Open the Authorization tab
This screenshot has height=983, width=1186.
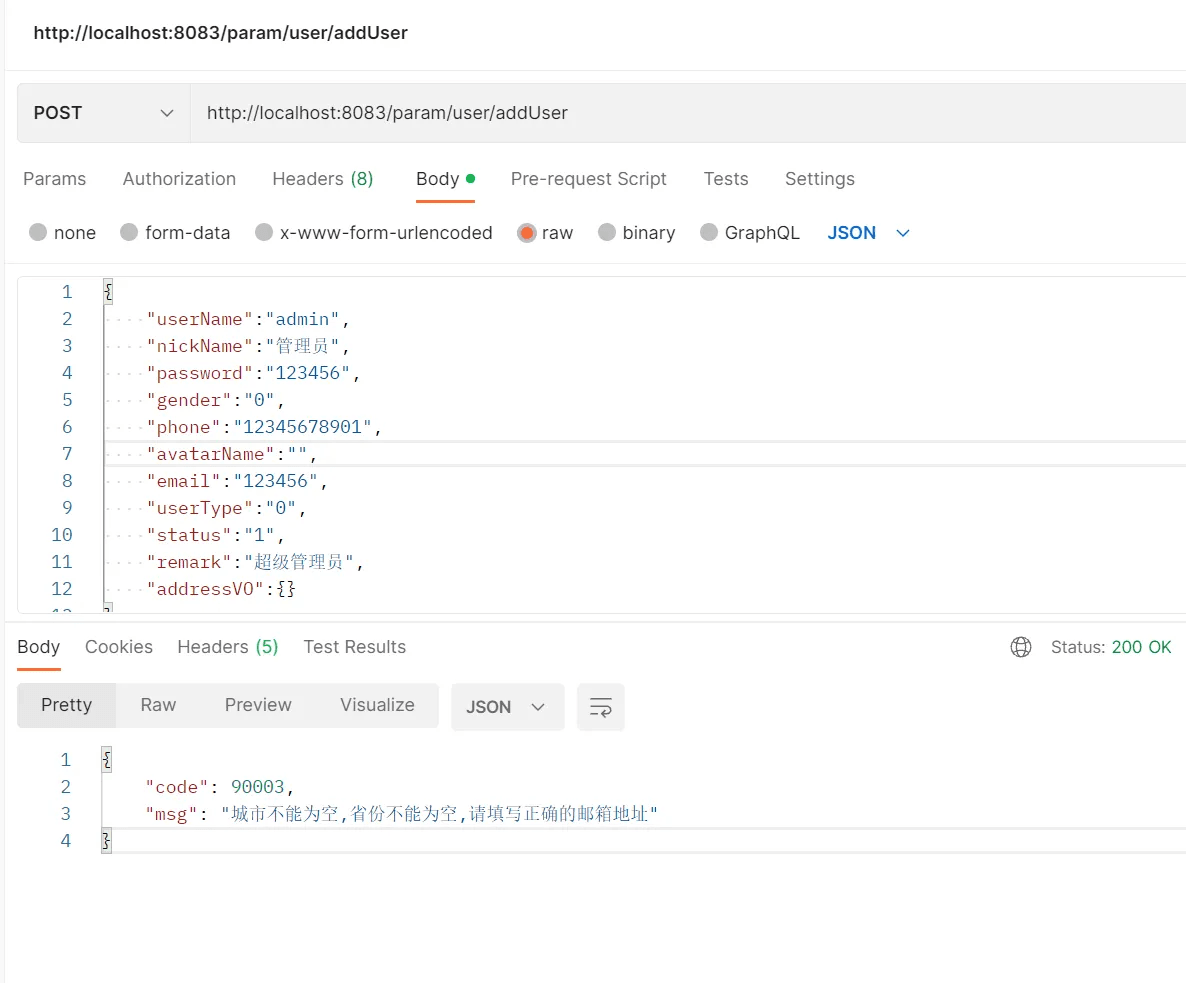(179, 179)
